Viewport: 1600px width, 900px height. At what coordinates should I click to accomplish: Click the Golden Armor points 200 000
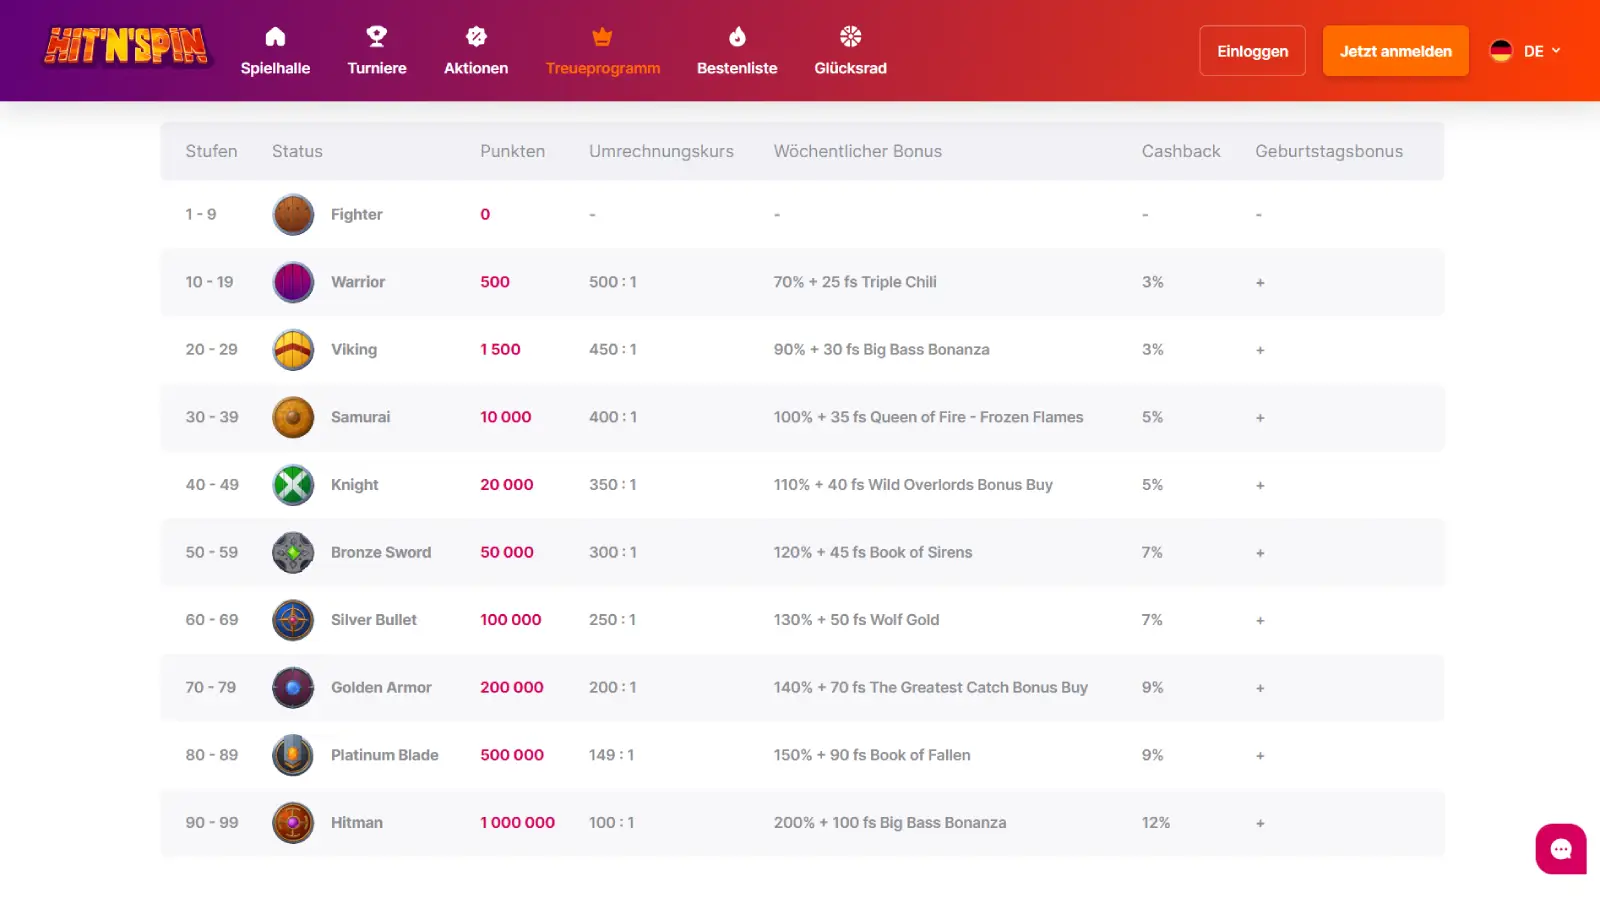tap(512, 687)
